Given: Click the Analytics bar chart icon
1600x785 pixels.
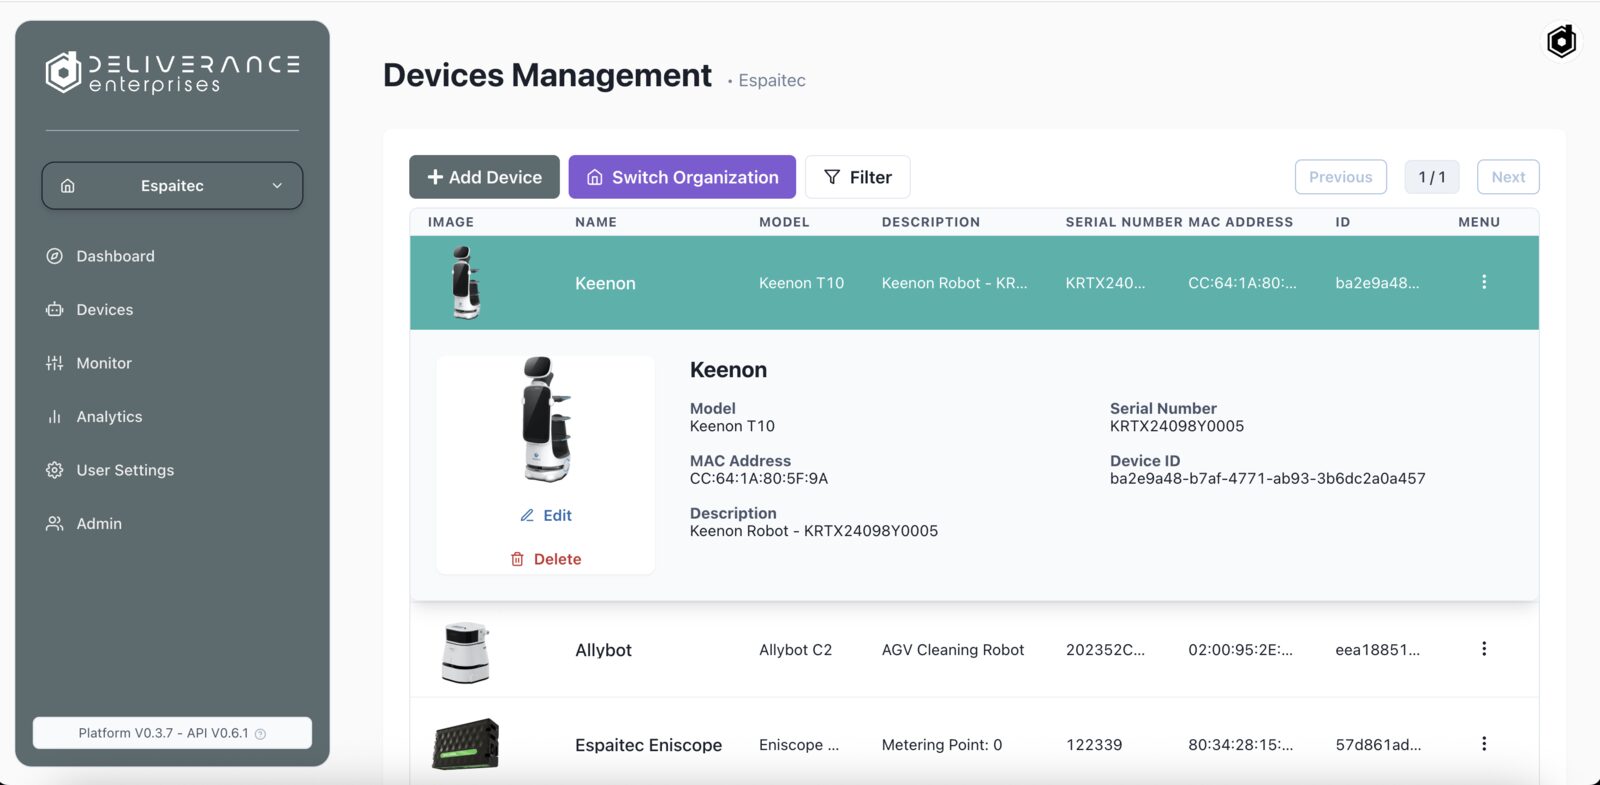Looking at the screenshot, I should pyautogui.click(x=55, y=417).
